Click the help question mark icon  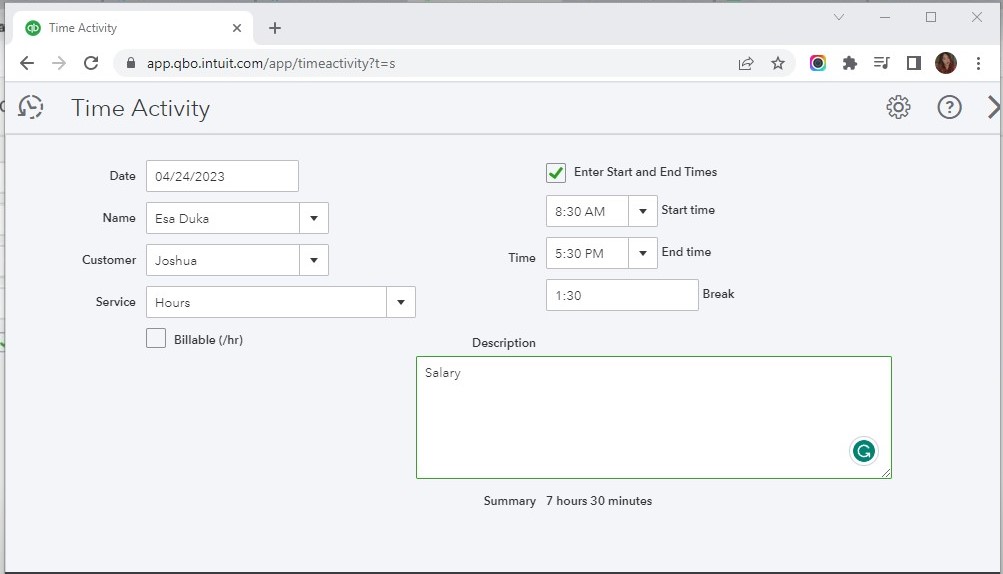point(949,107)
